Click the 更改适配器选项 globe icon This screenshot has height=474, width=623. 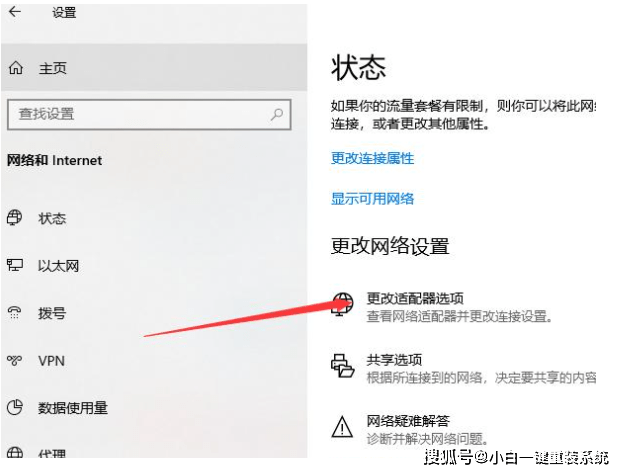[342, 304]
